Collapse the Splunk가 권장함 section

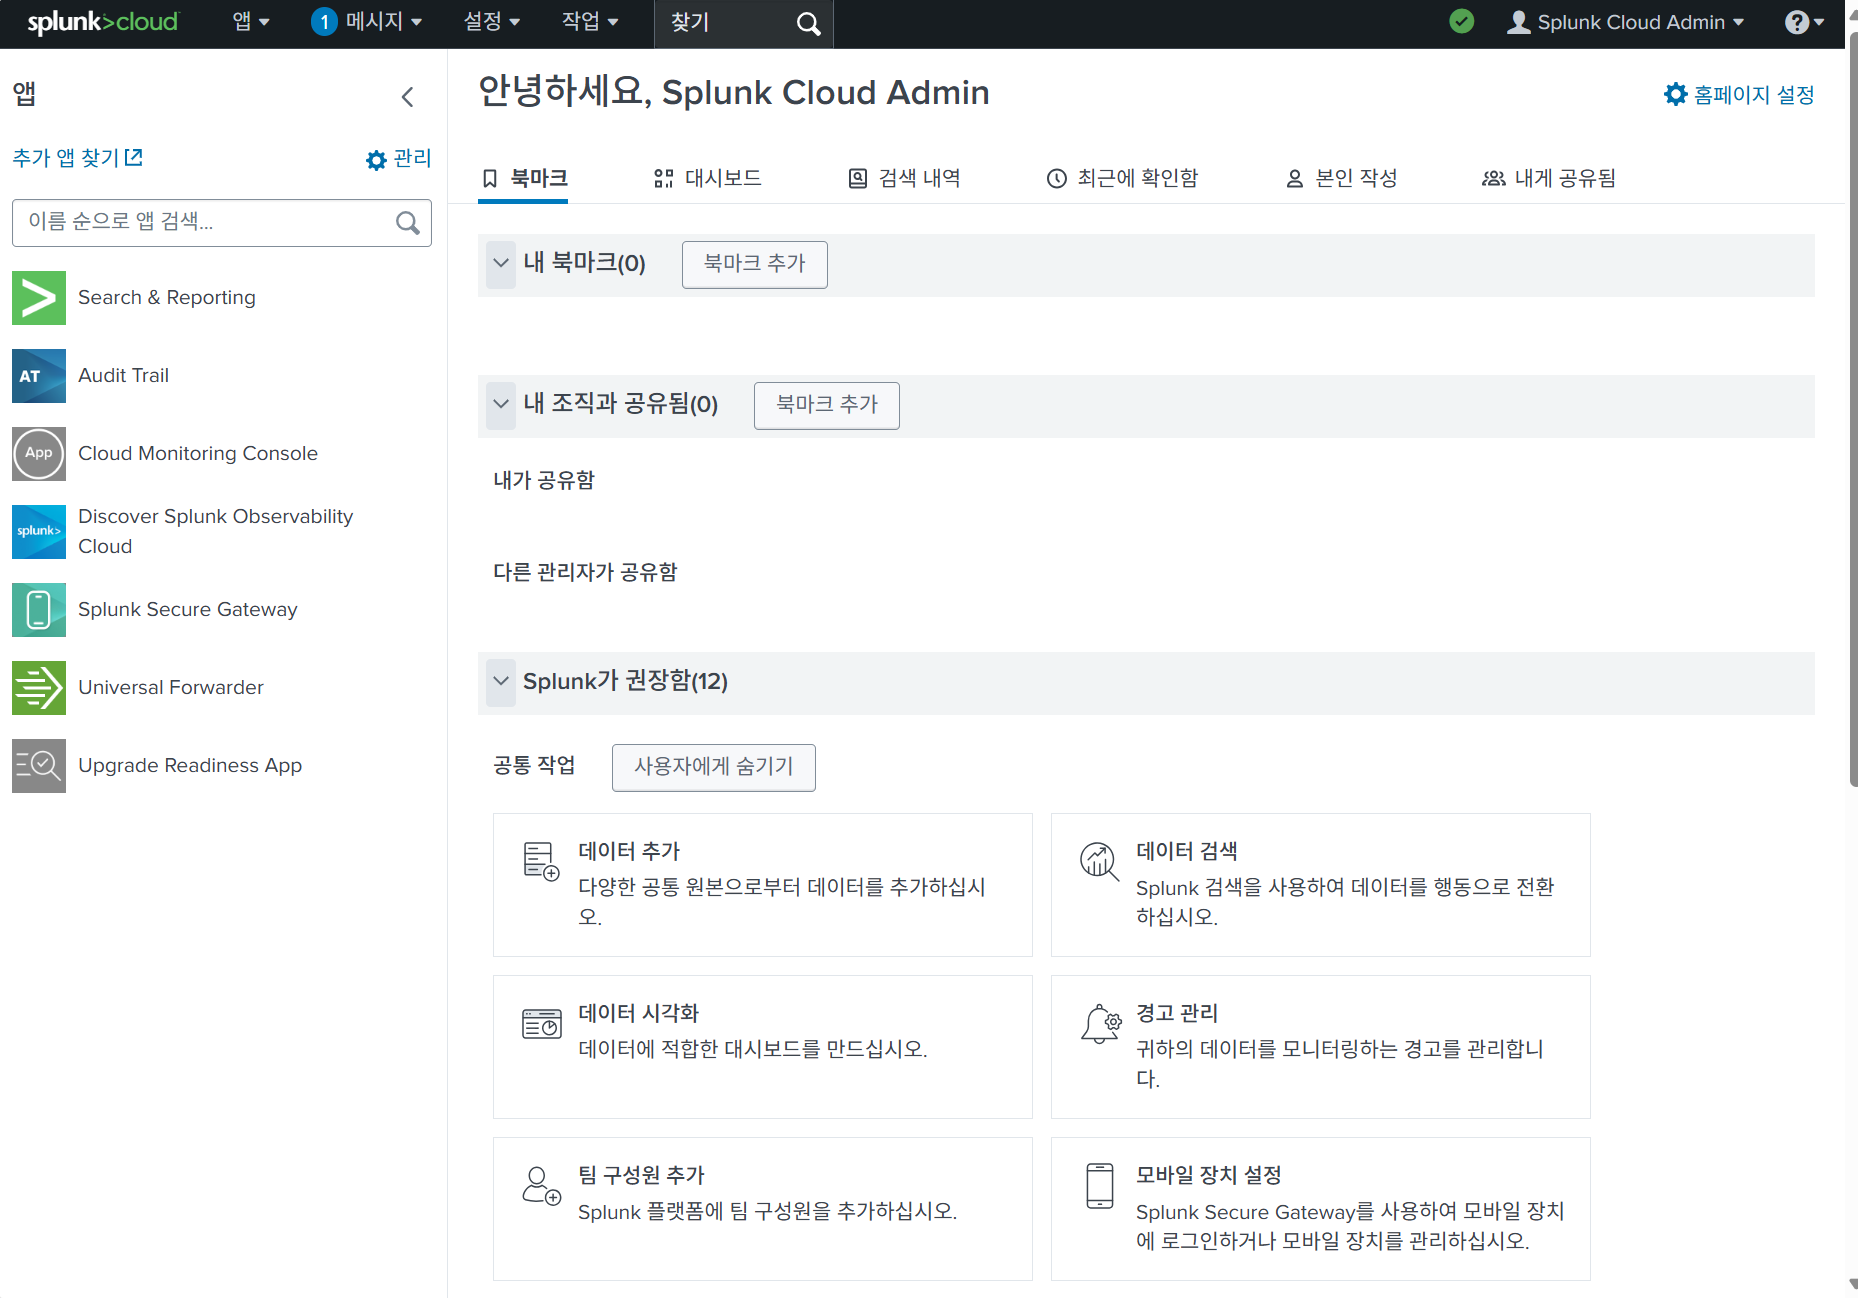click(501, 682)
